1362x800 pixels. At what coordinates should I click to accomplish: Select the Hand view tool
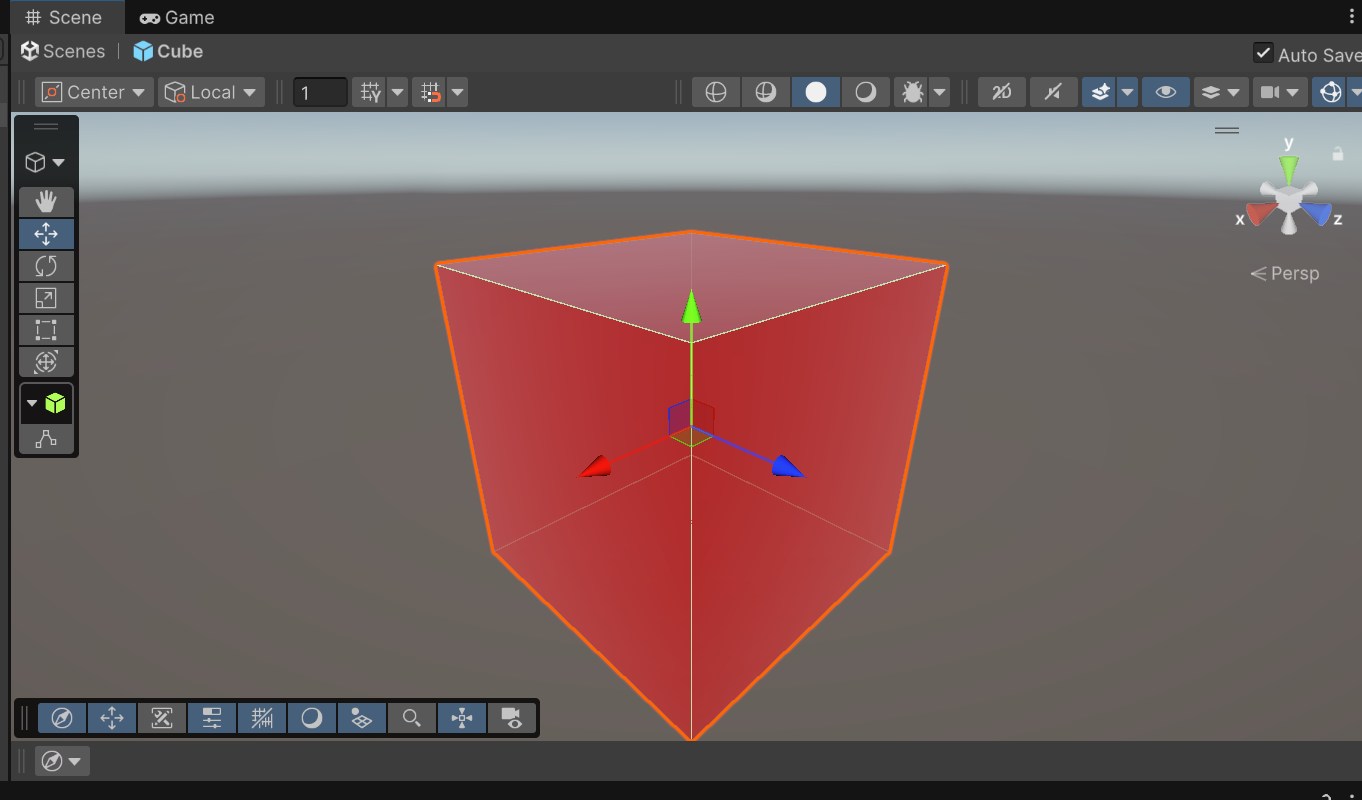(x=46, y=201)
